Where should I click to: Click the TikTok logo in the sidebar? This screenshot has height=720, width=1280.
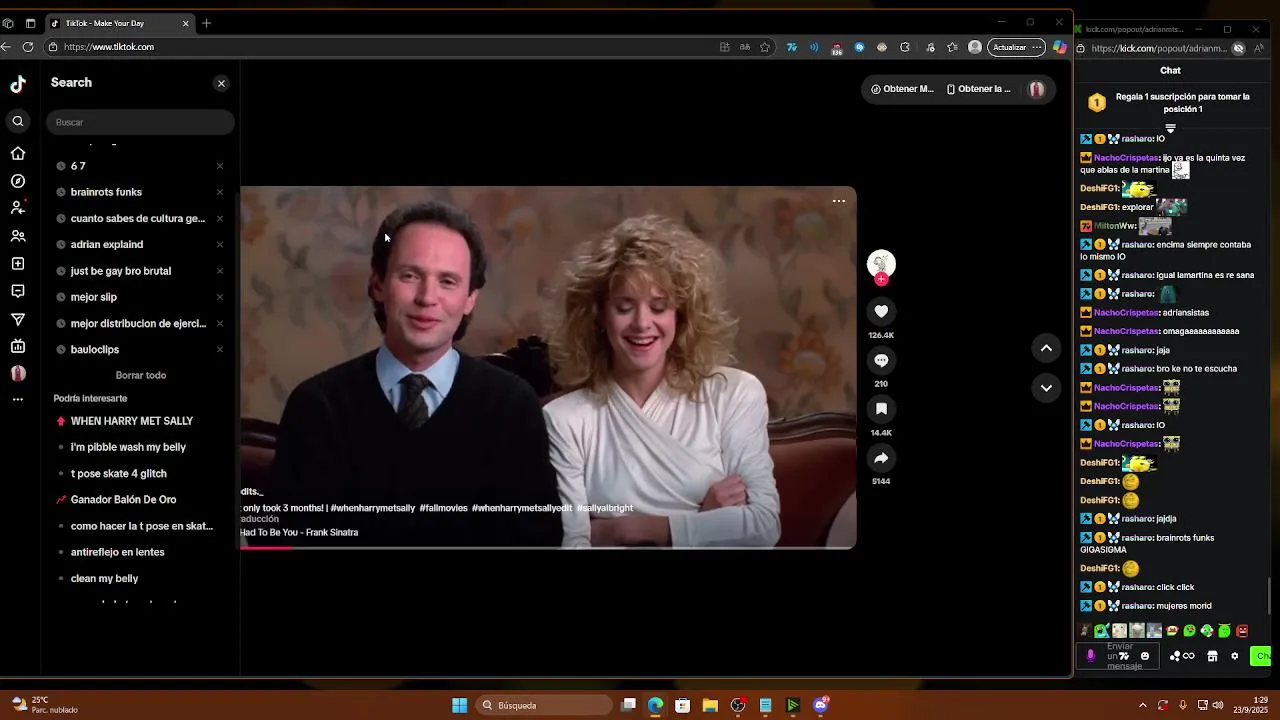(x=18, y=85)
